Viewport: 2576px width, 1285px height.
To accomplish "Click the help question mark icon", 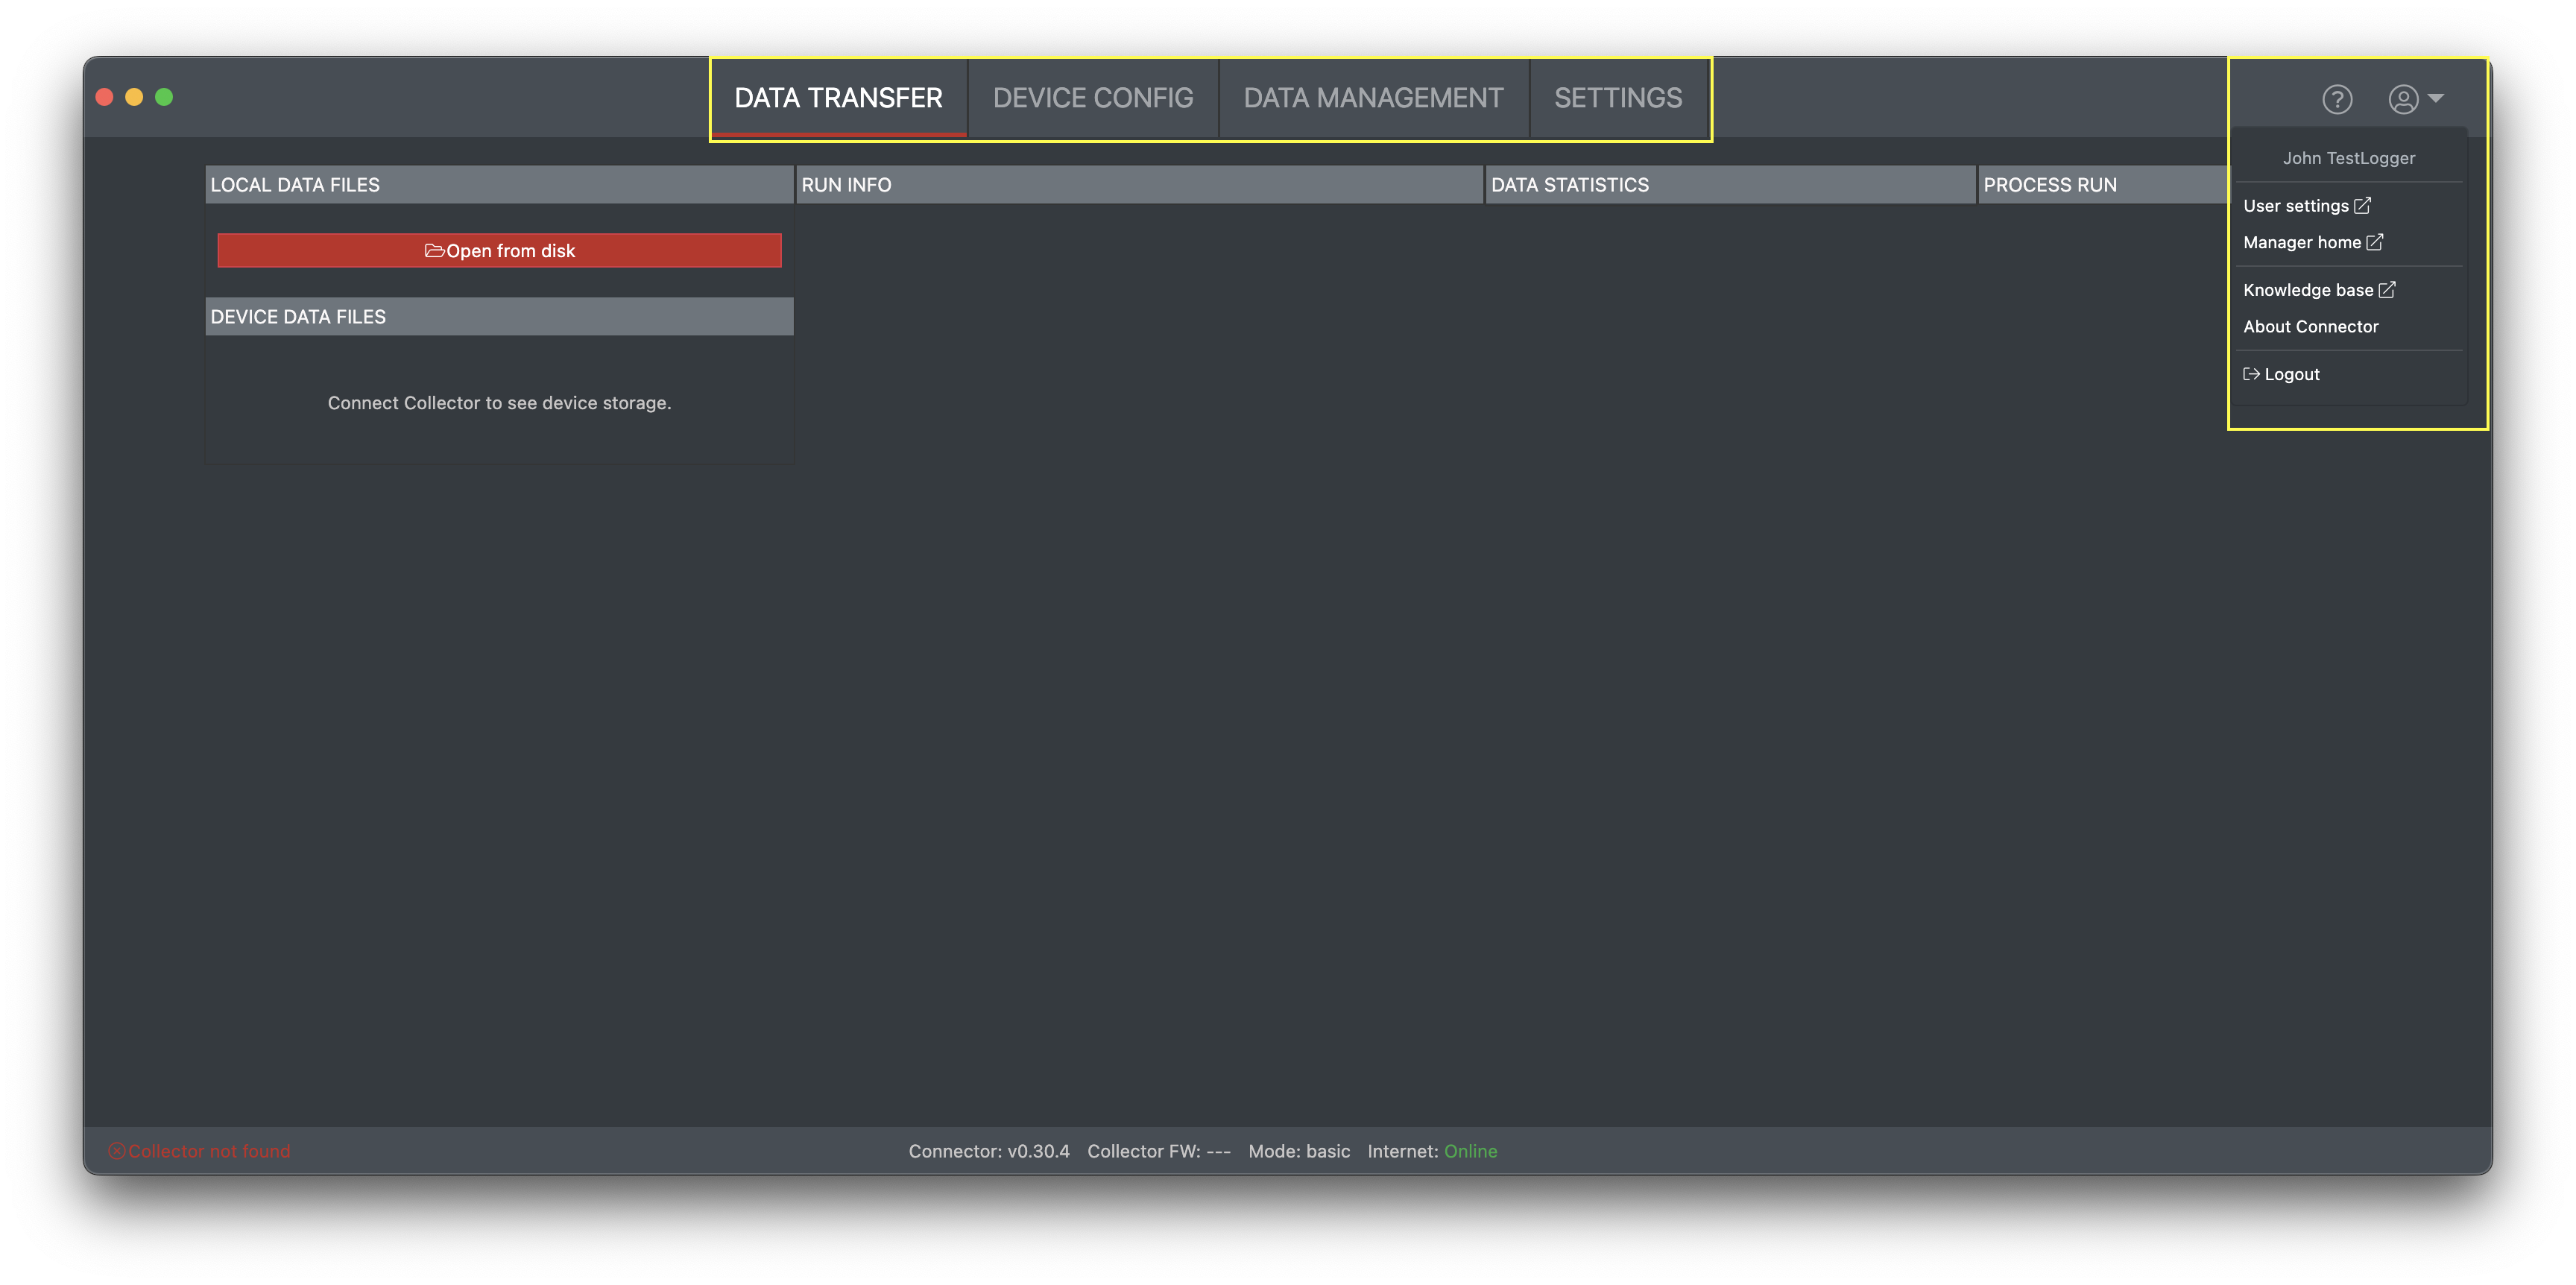I will 2337,99.
